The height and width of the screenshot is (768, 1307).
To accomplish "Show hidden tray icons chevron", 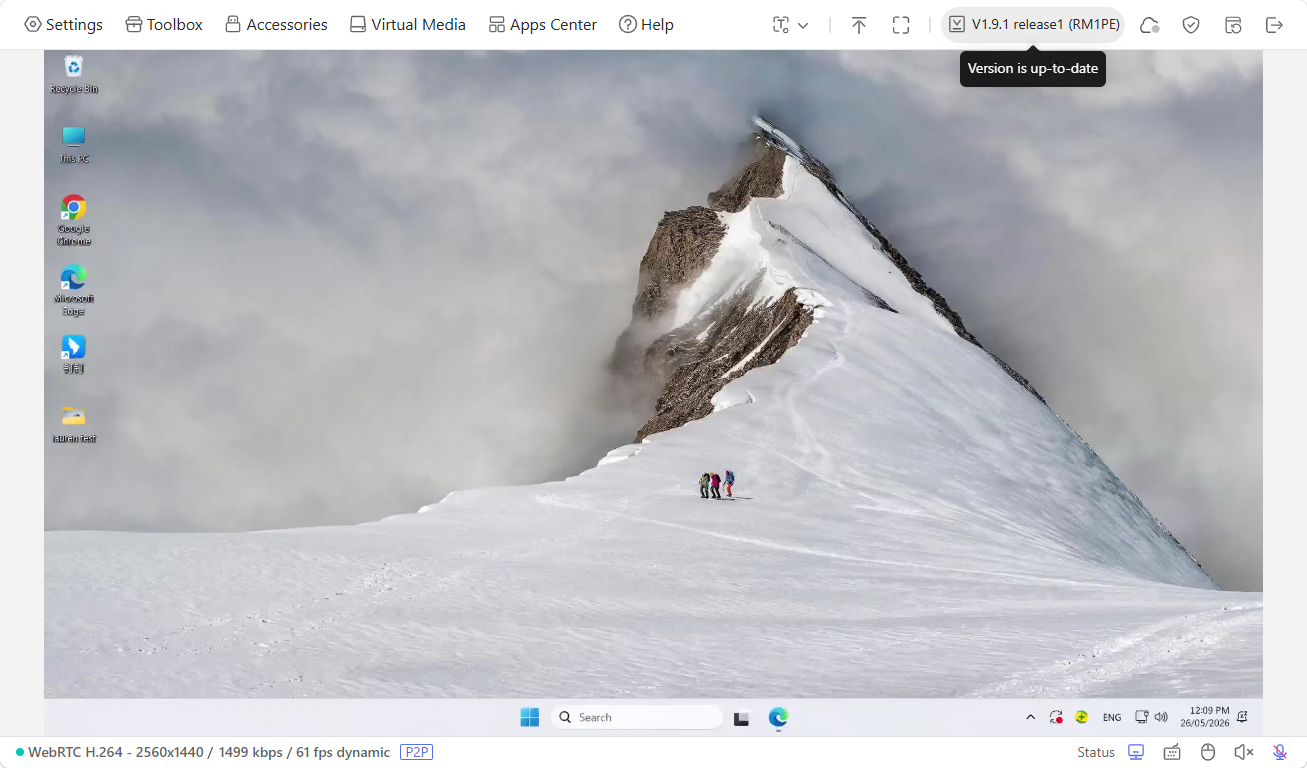I will (1031, 717).
